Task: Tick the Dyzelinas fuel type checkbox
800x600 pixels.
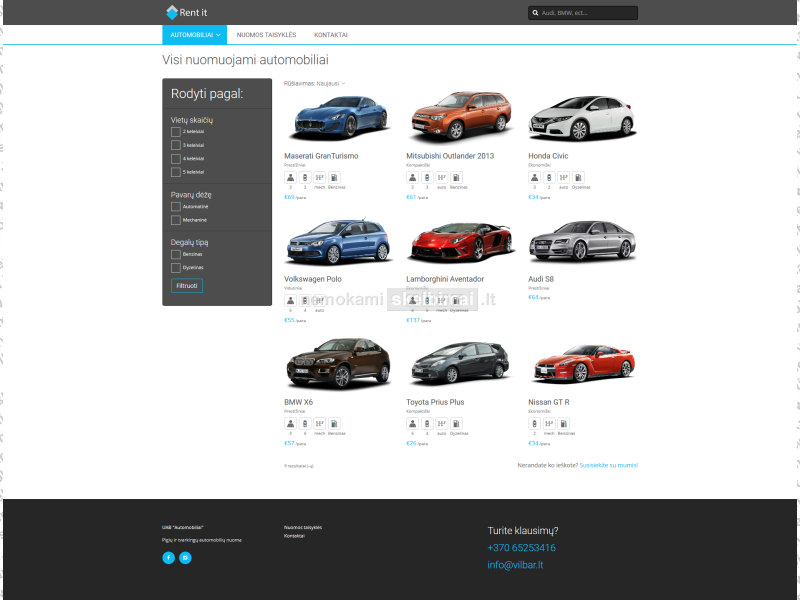Action: click(x=176, y=267)
